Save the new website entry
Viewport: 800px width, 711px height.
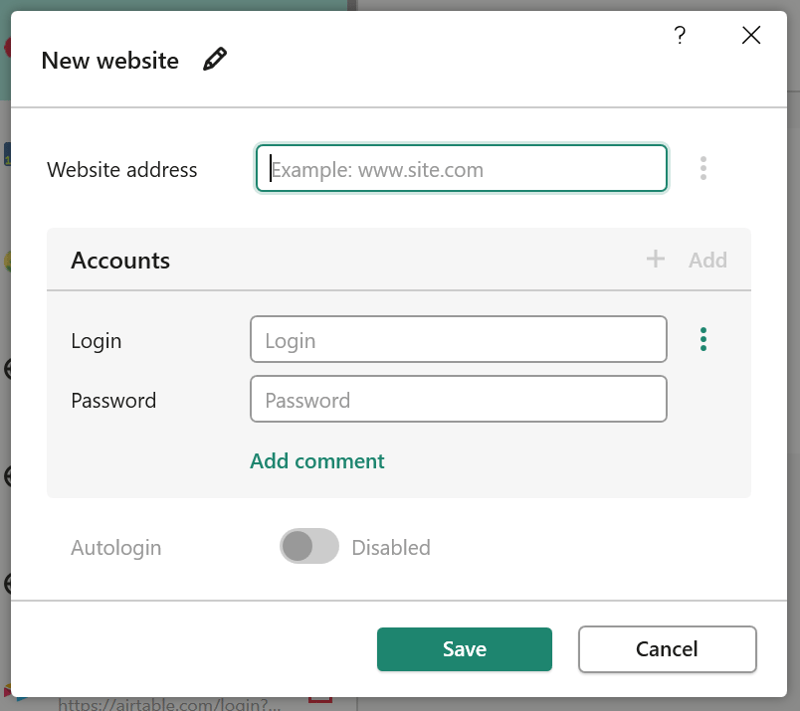(x=464, y=649)
